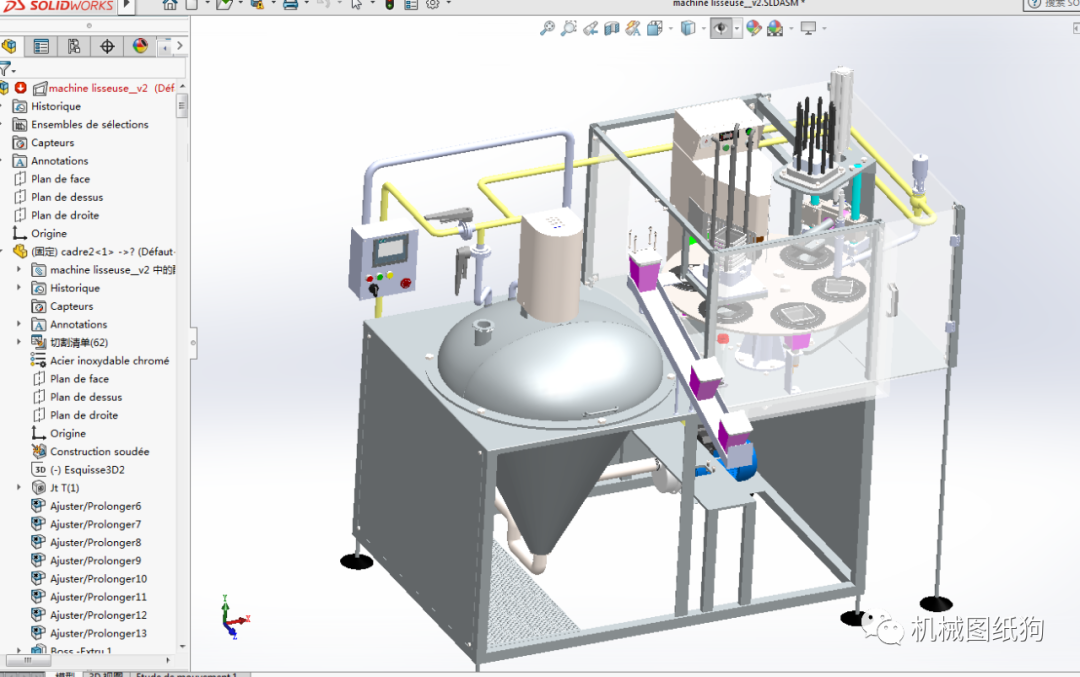Click Zoom to Area icon
The height and width of the screenshot is (677, 1080).
pos(569,28)
